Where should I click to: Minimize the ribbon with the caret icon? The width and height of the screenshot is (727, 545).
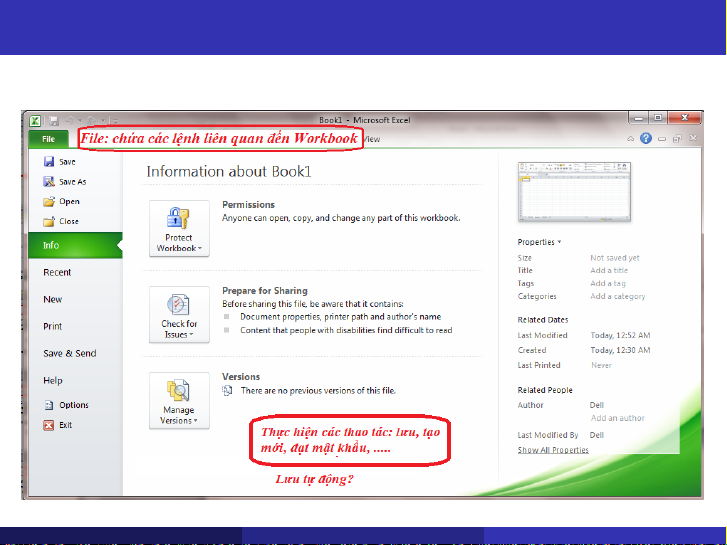coord(631,138)
